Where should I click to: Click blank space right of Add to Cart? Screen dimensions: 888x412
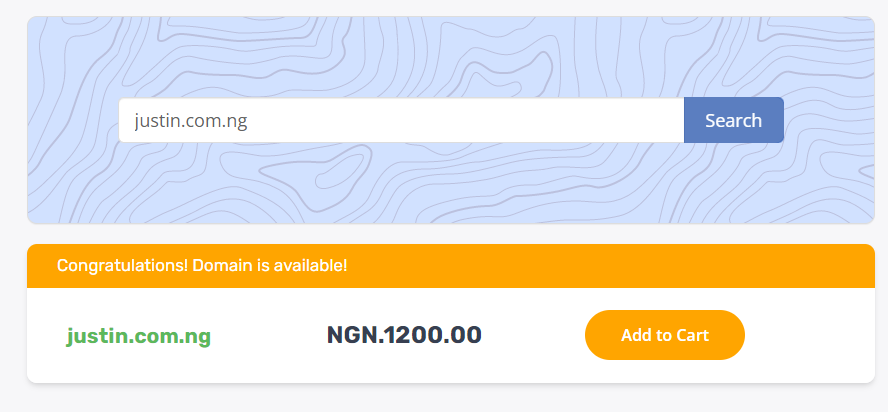tap(810, 335)
